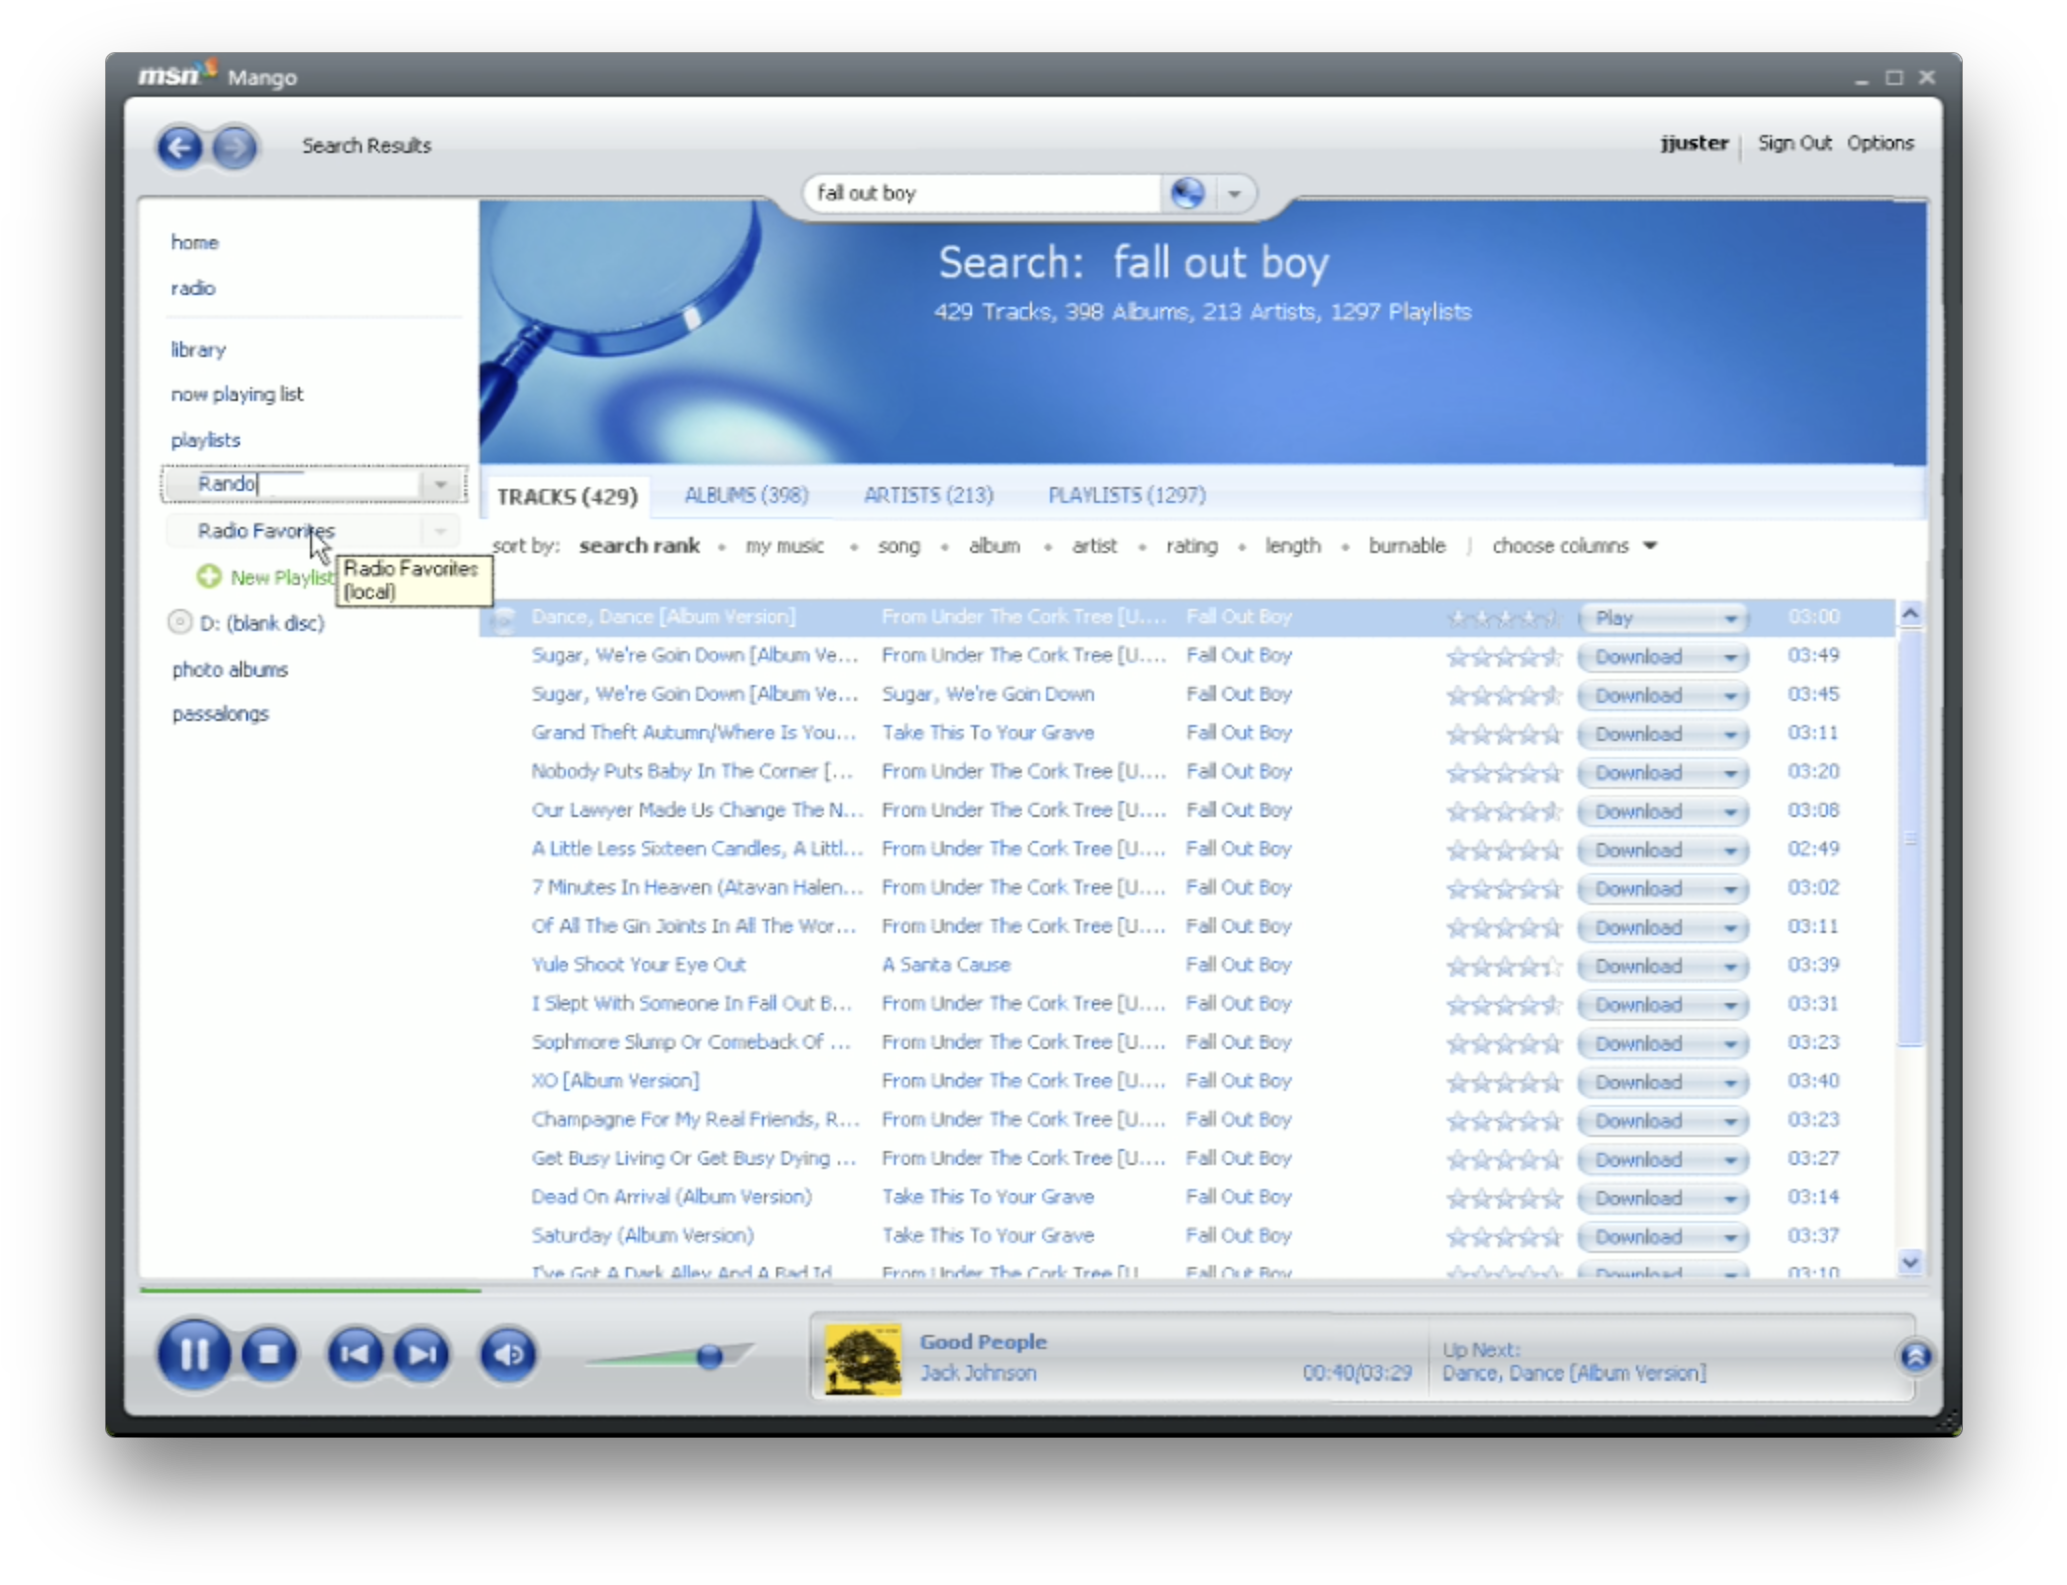Open photo albums in the sidebar

point(229,669)
